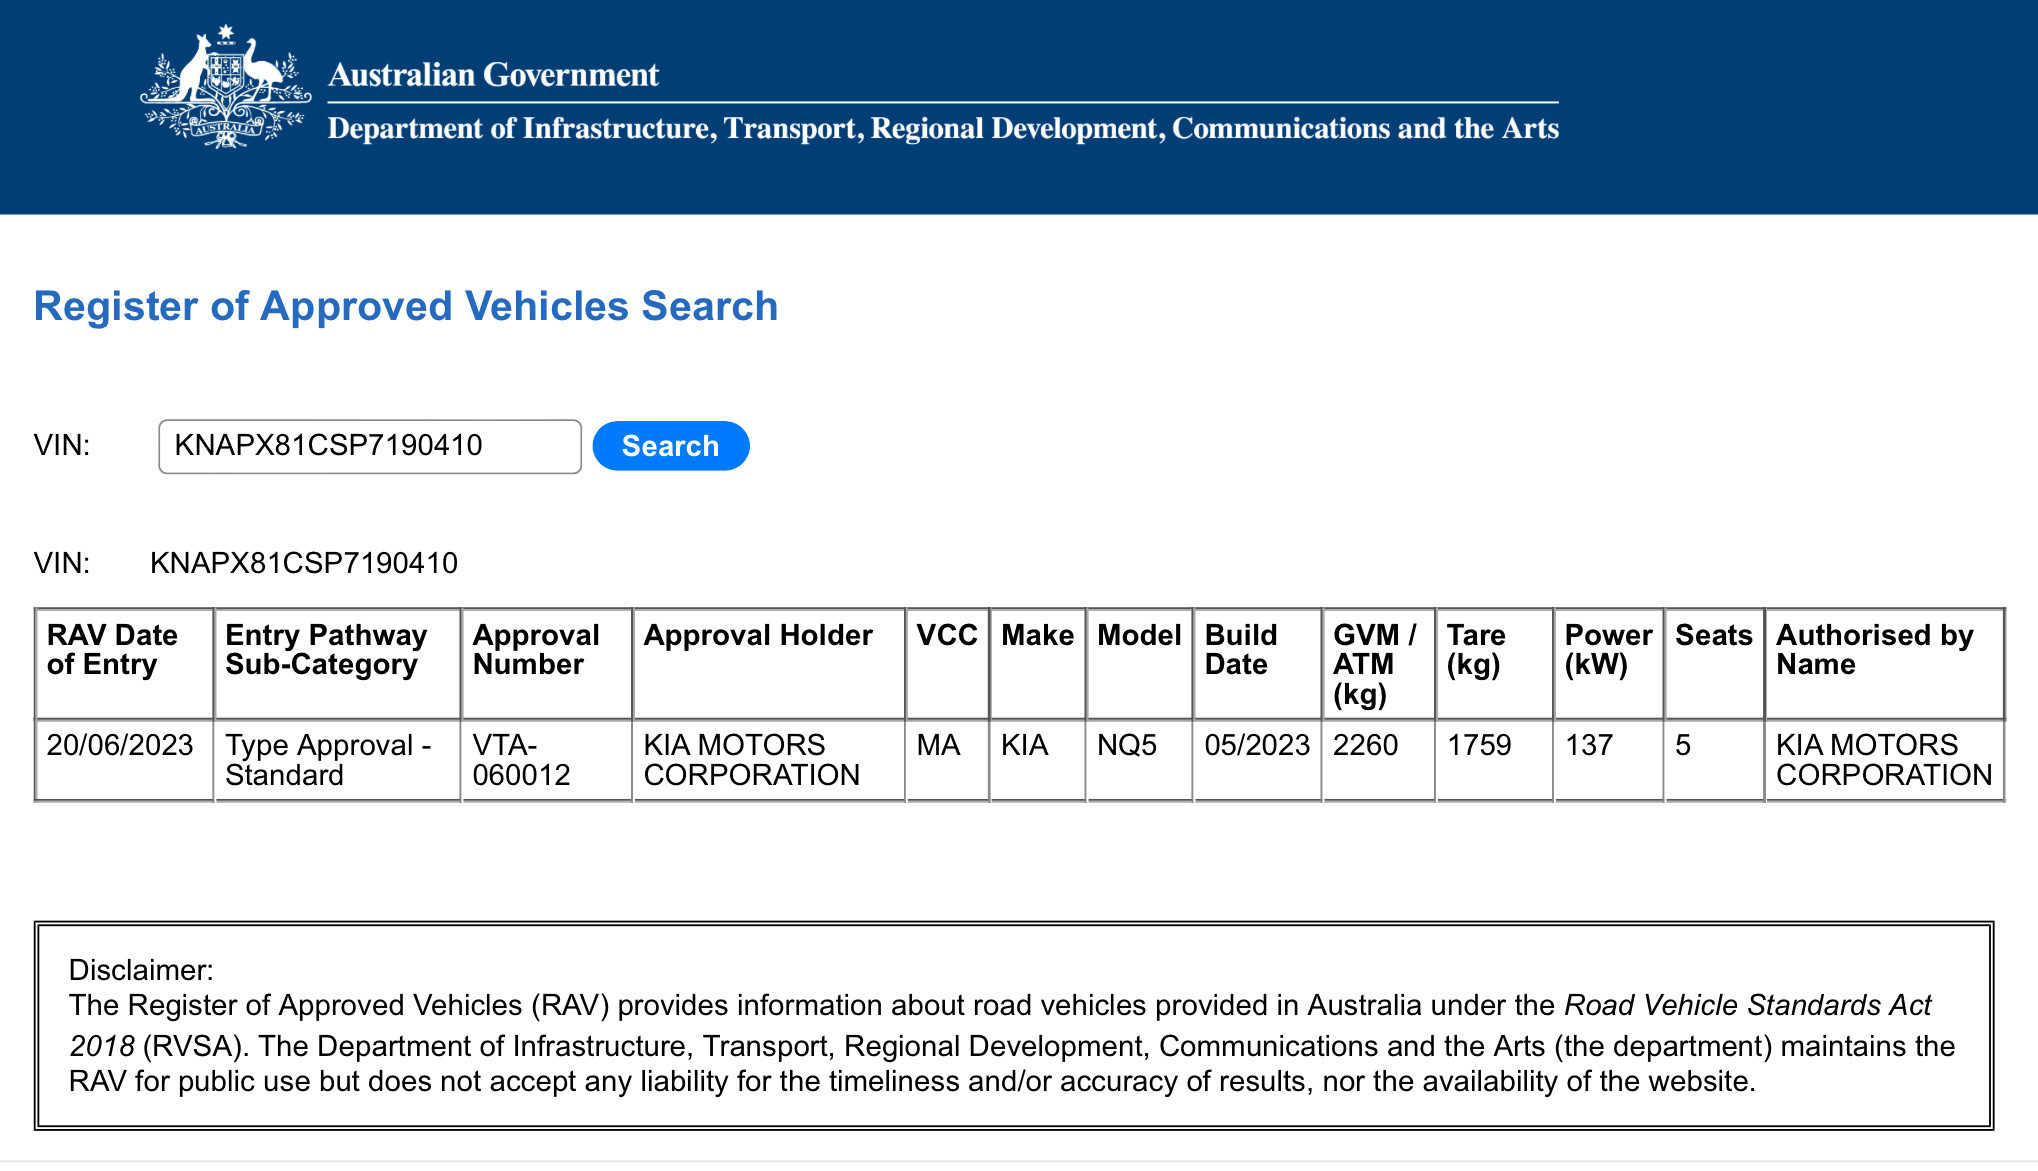This screenshot has width=2038, height=1171.
Task: Click the Build Date column header
Action: [1241, 650]
